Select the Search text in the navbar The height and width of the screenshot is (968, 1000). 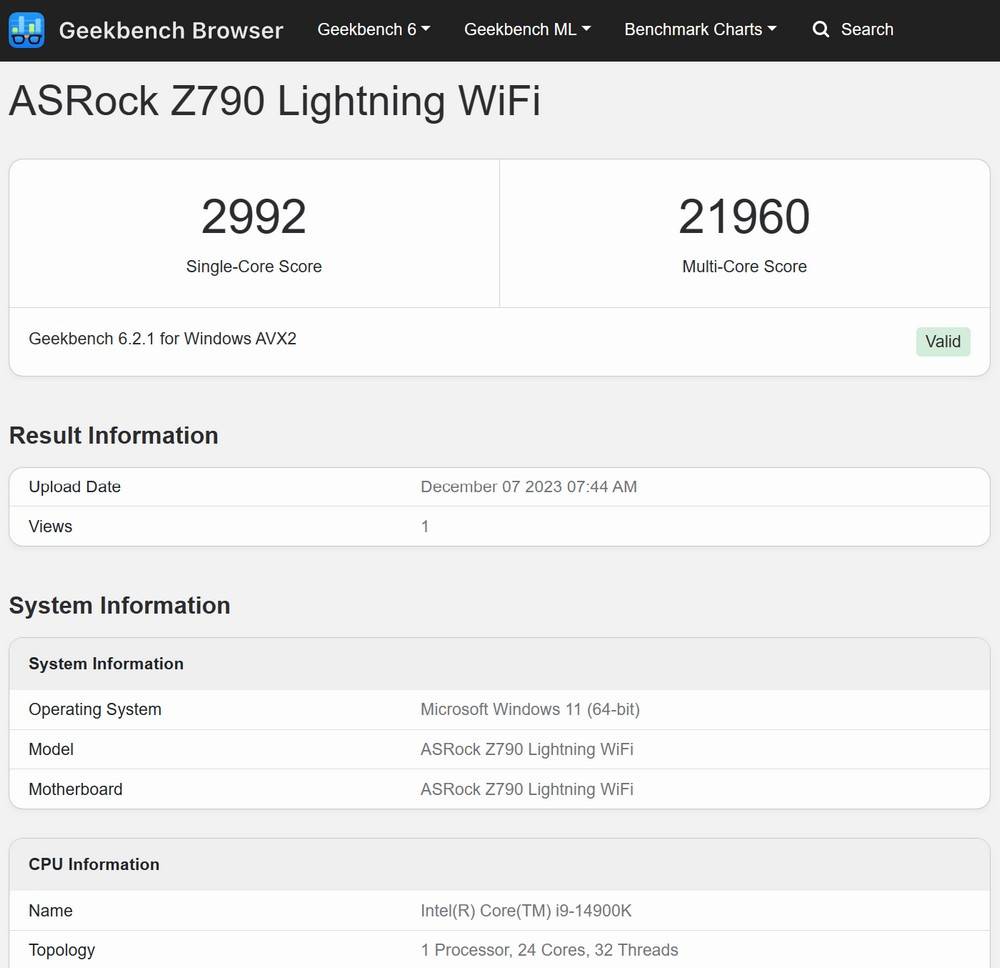point(867,30)
